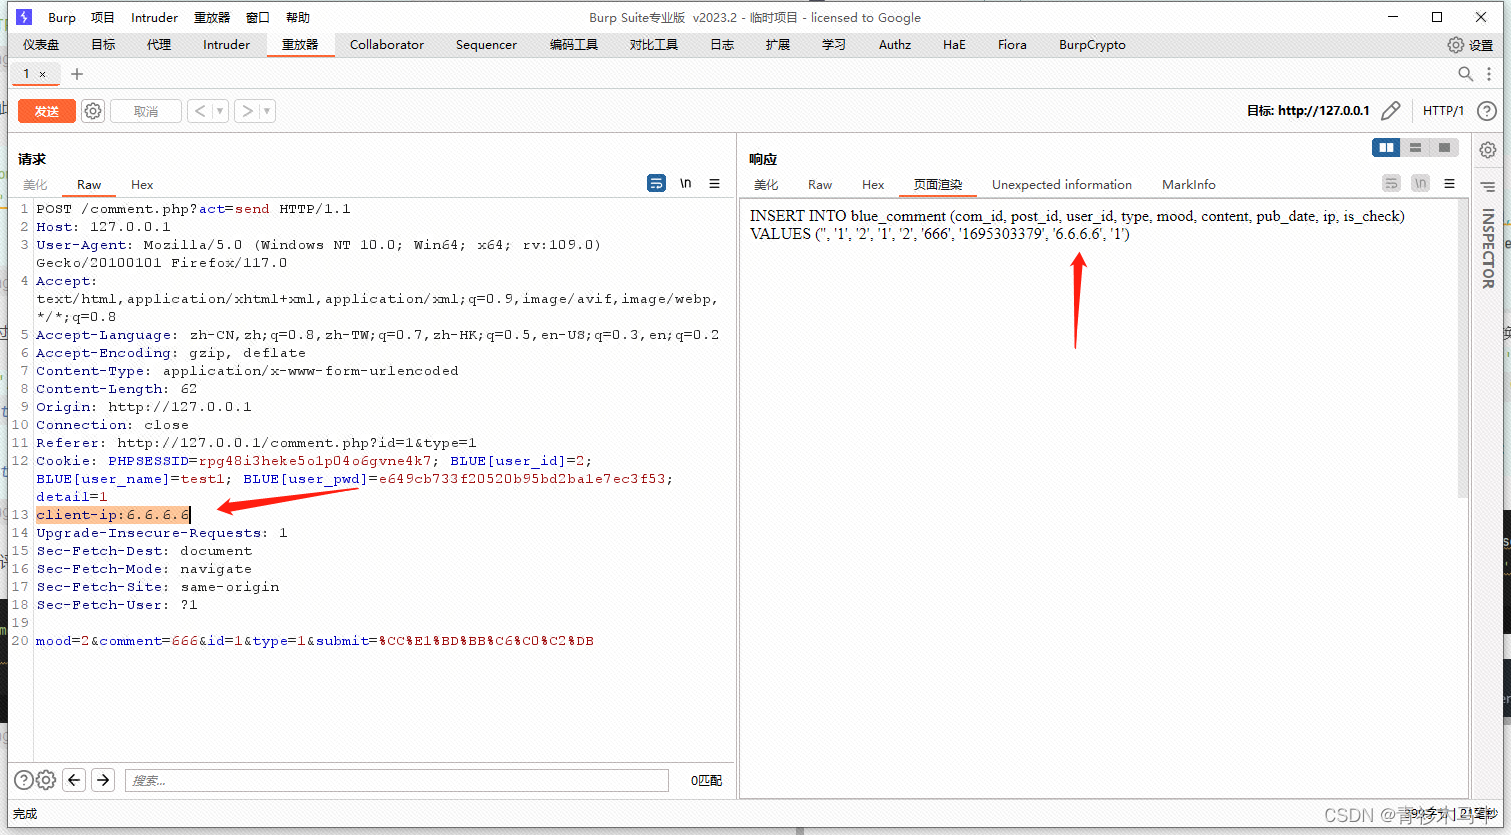Toggle request non-printable characters \n button
1511x835 pixels.
[686, 183]
